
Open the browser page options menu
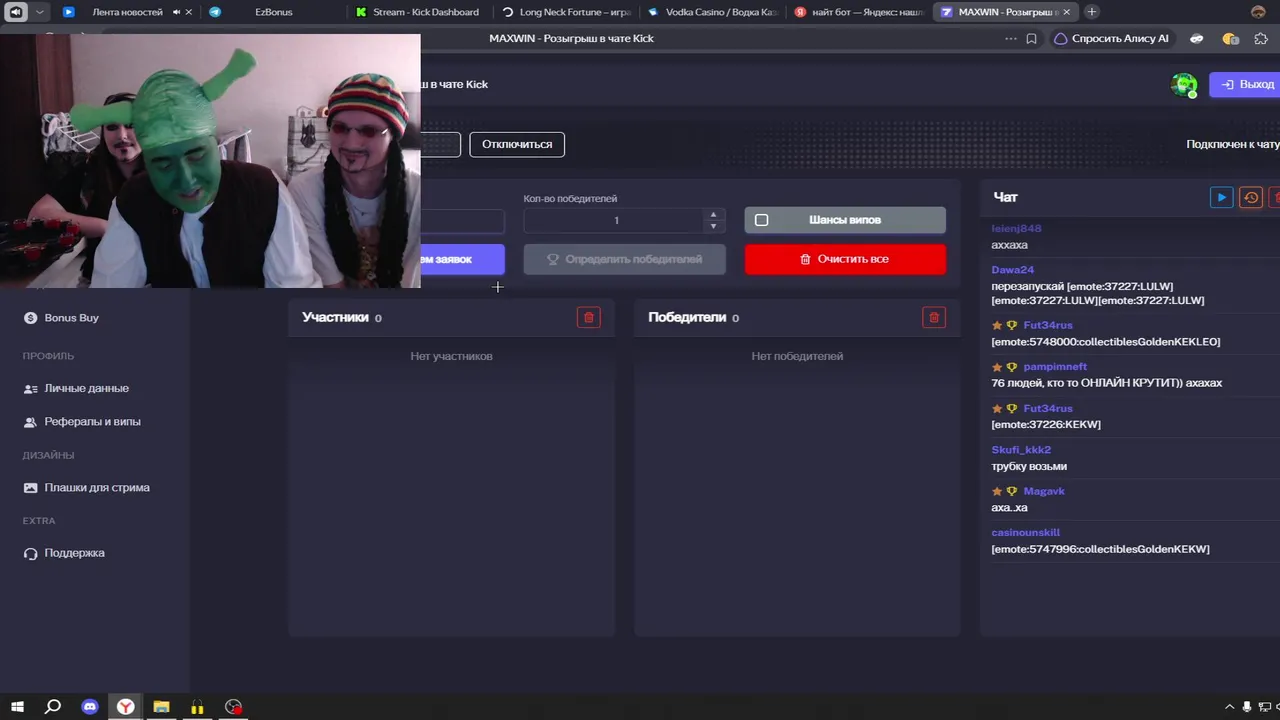pyautogui.click(x=1010, y=39)
